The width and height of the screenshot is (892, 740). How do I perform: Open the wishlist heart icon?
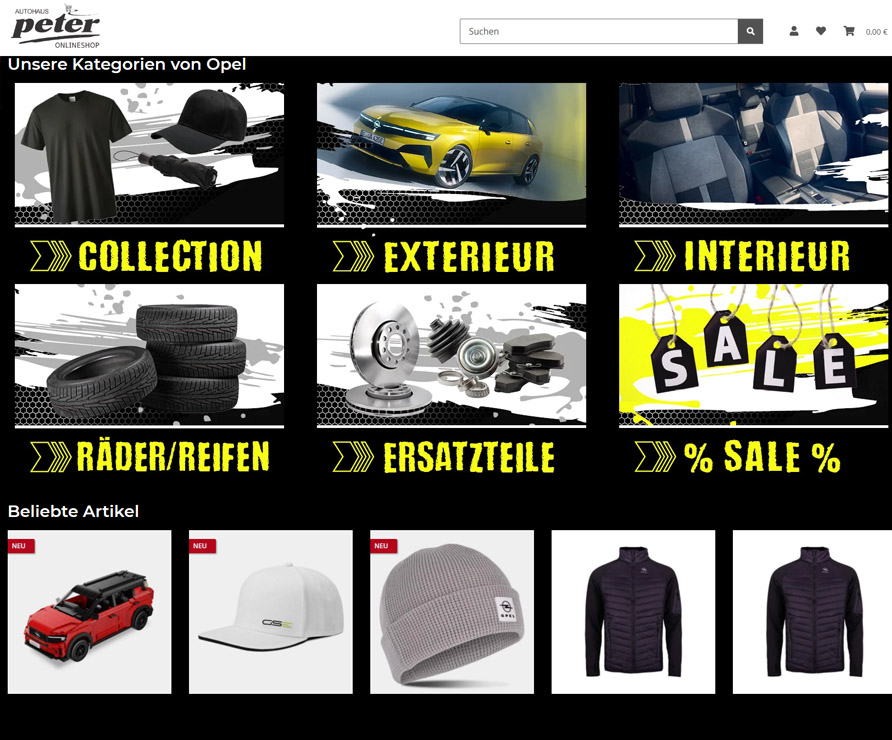(x=820, y=31)
